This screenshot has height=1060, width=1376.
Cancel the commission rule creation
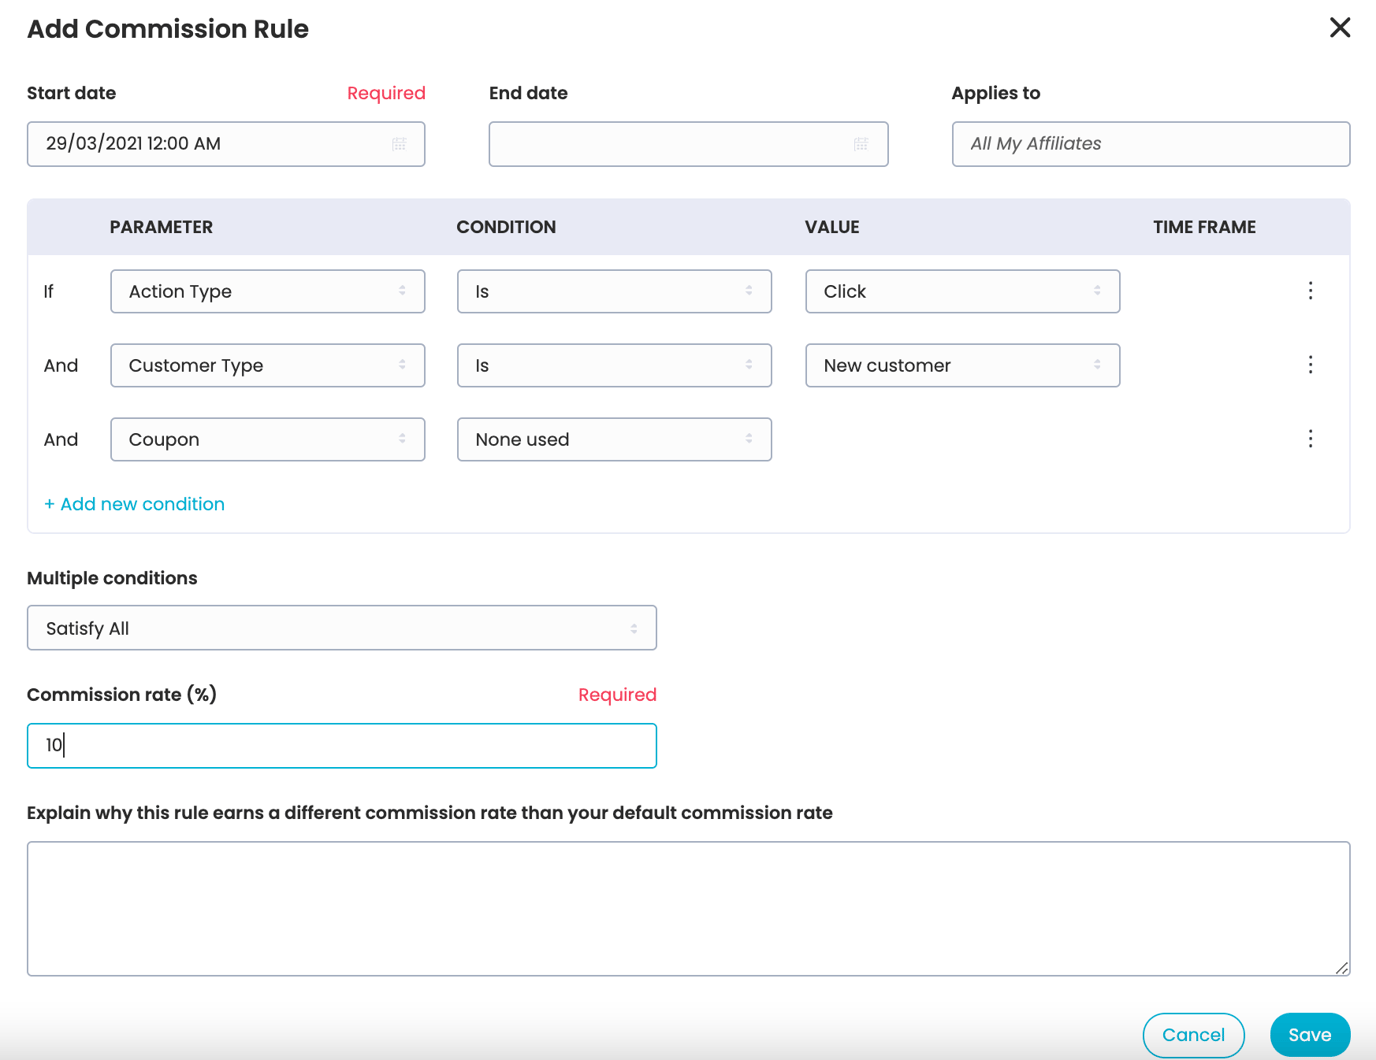point(1193,1034)
